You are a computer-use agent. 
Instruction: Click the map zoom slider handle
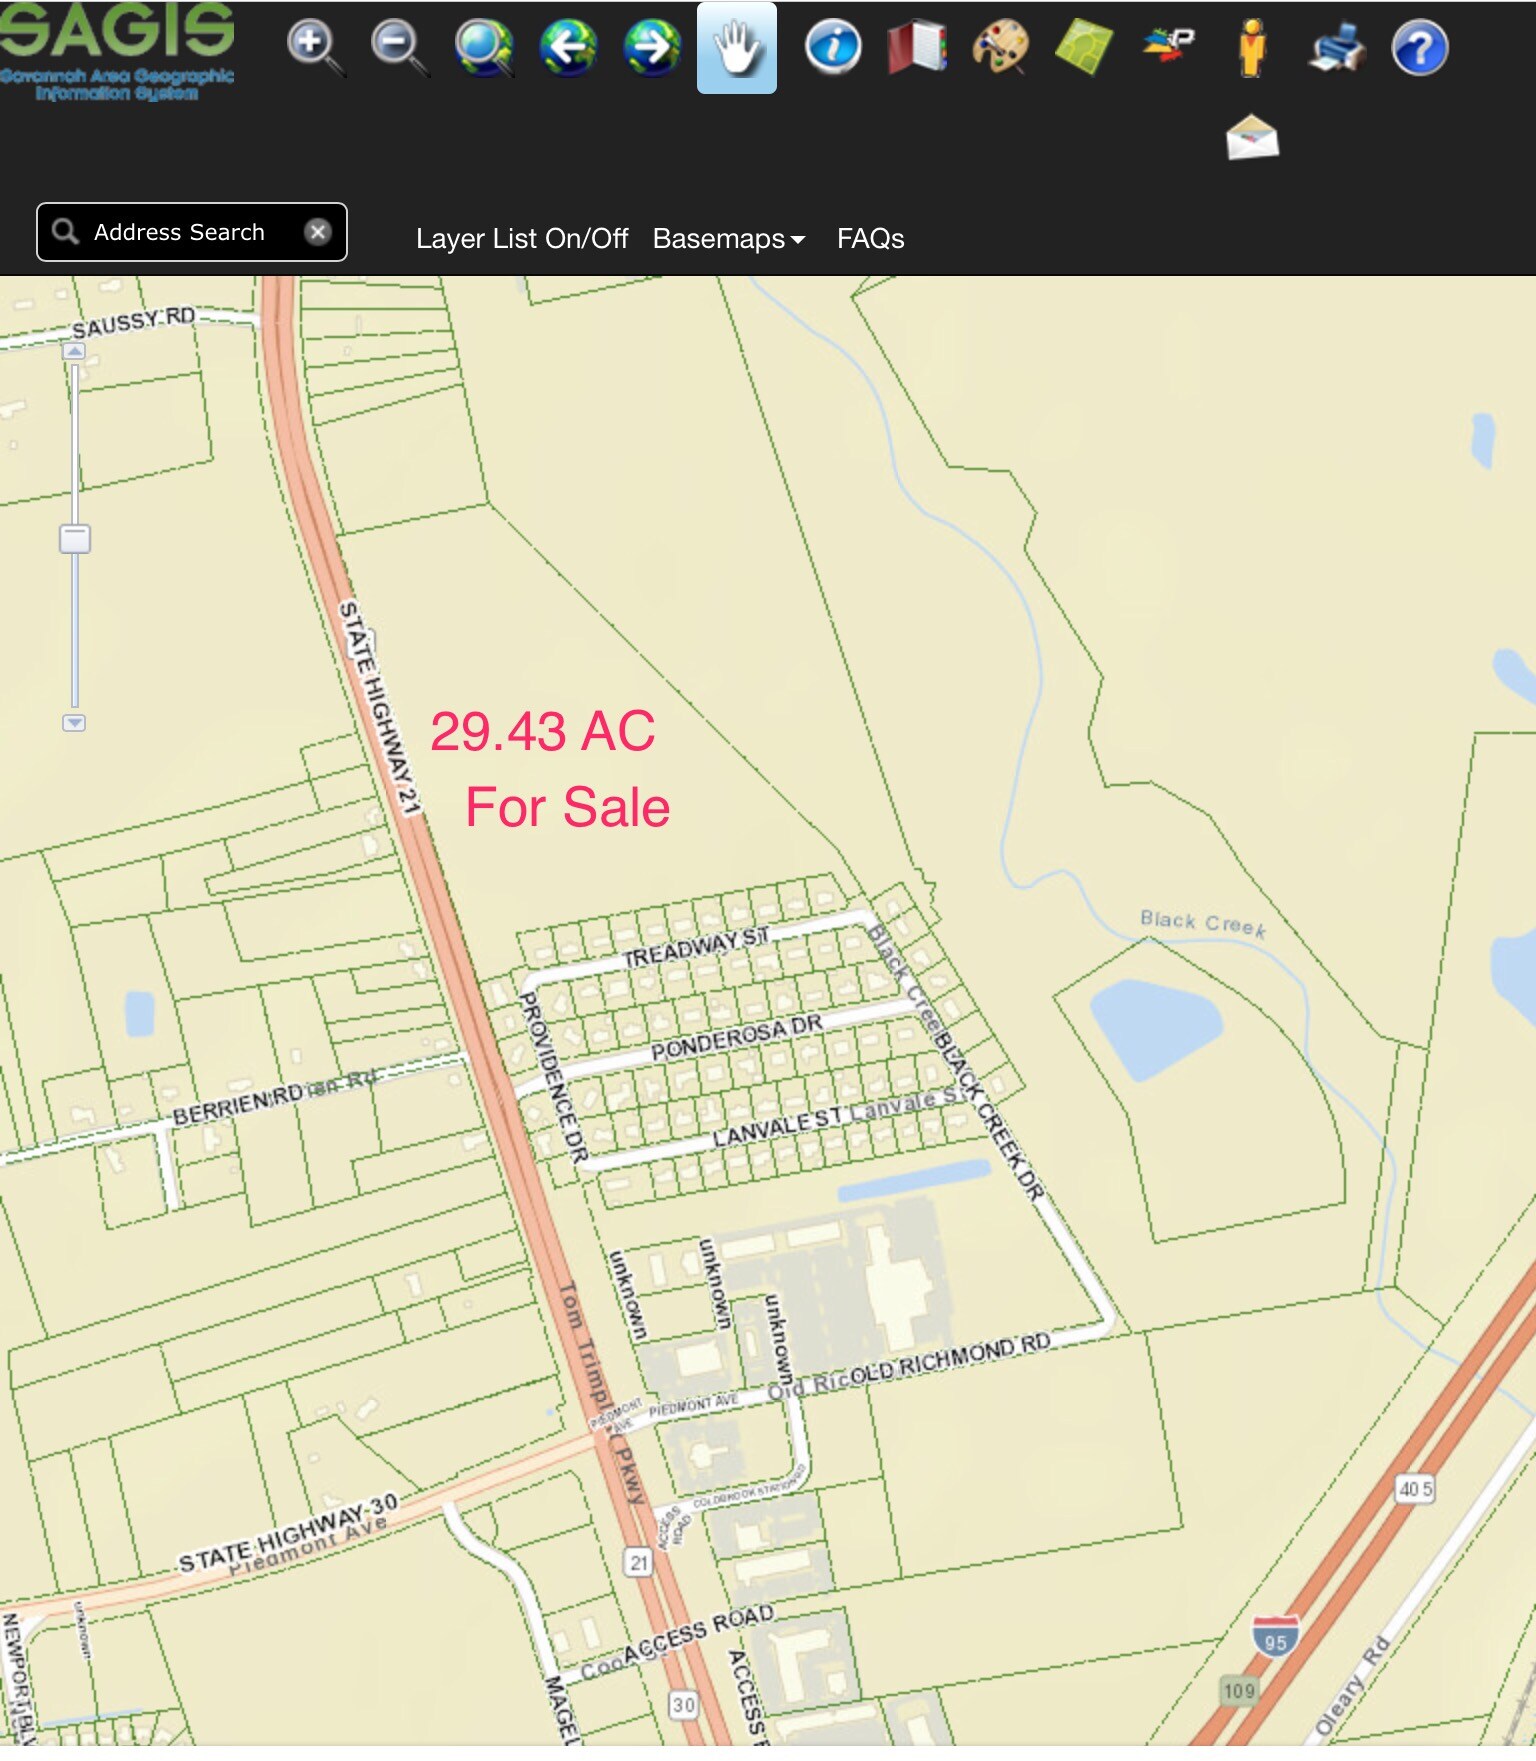(x=75, y=539)
